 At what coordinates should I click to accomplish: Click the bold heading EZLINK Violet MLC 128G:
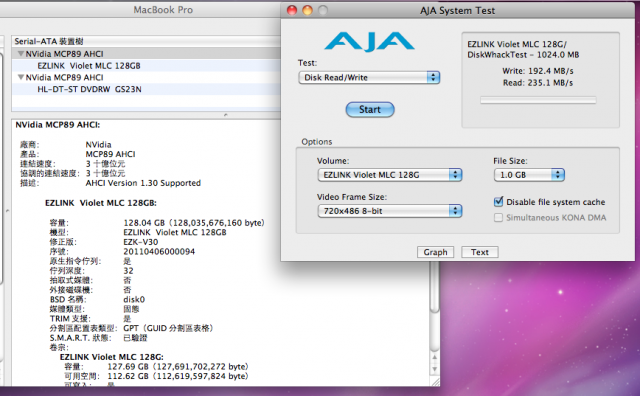point(111,357)
